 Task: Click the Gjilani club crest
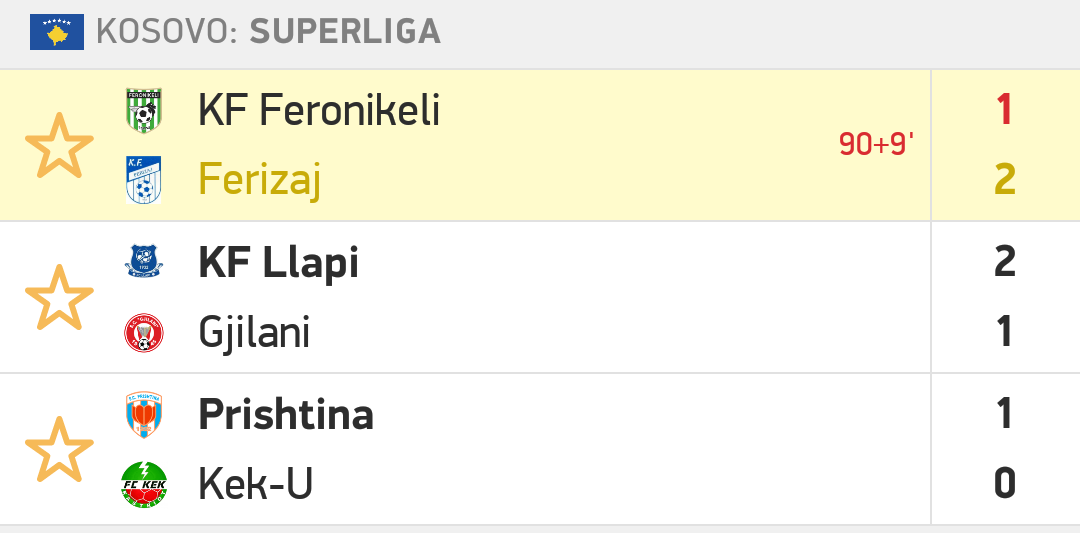click(x=144, y=332)
